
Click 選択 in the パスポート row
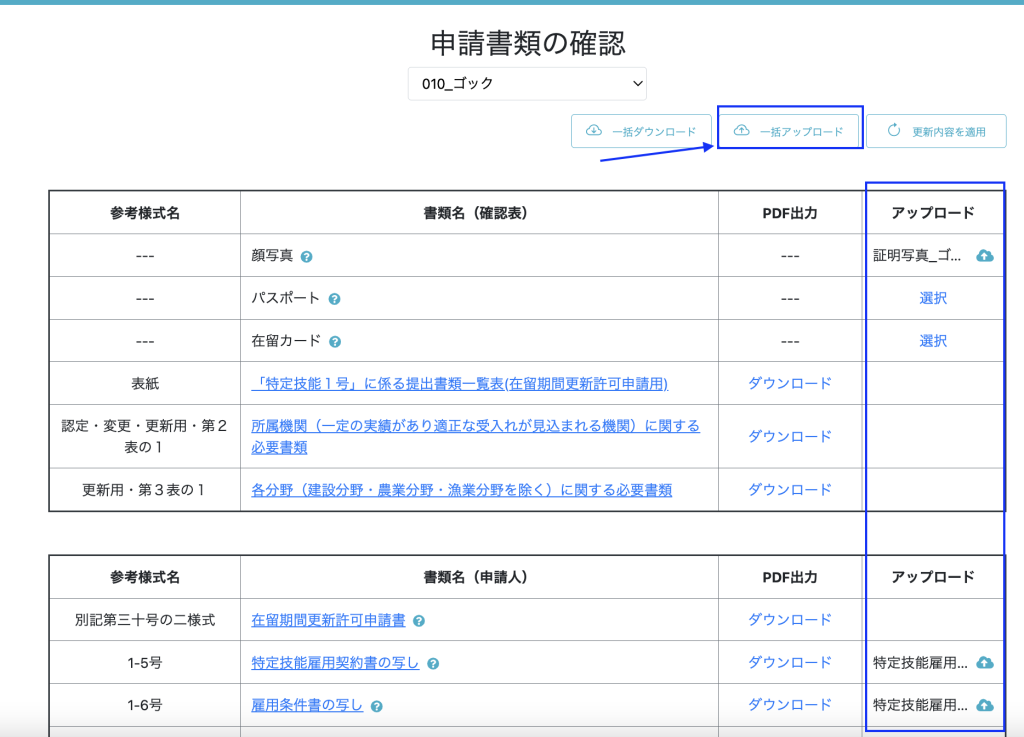pyautogui.click(x=933, y=298)
